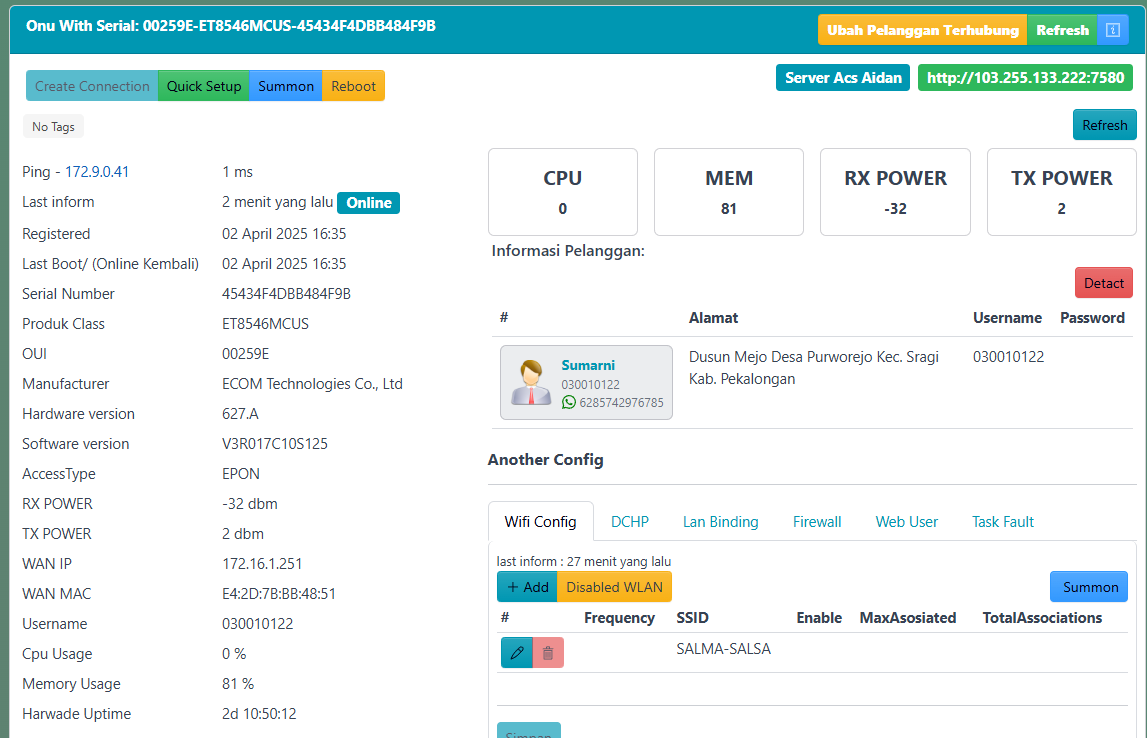1147x738 pixels.
Task: Go to the Web User tab
Action: pos(906,522)
